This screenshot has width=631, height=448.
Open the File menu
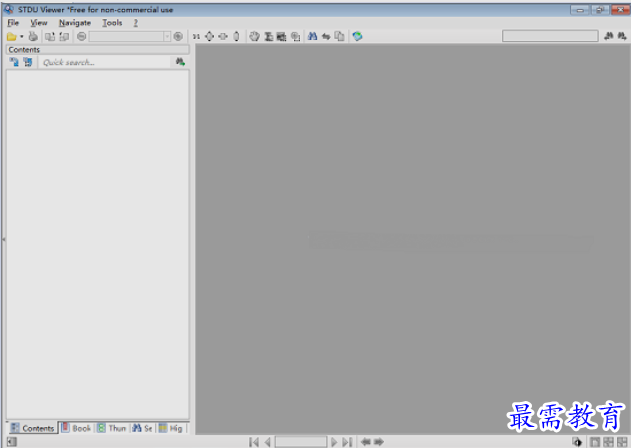13,23
